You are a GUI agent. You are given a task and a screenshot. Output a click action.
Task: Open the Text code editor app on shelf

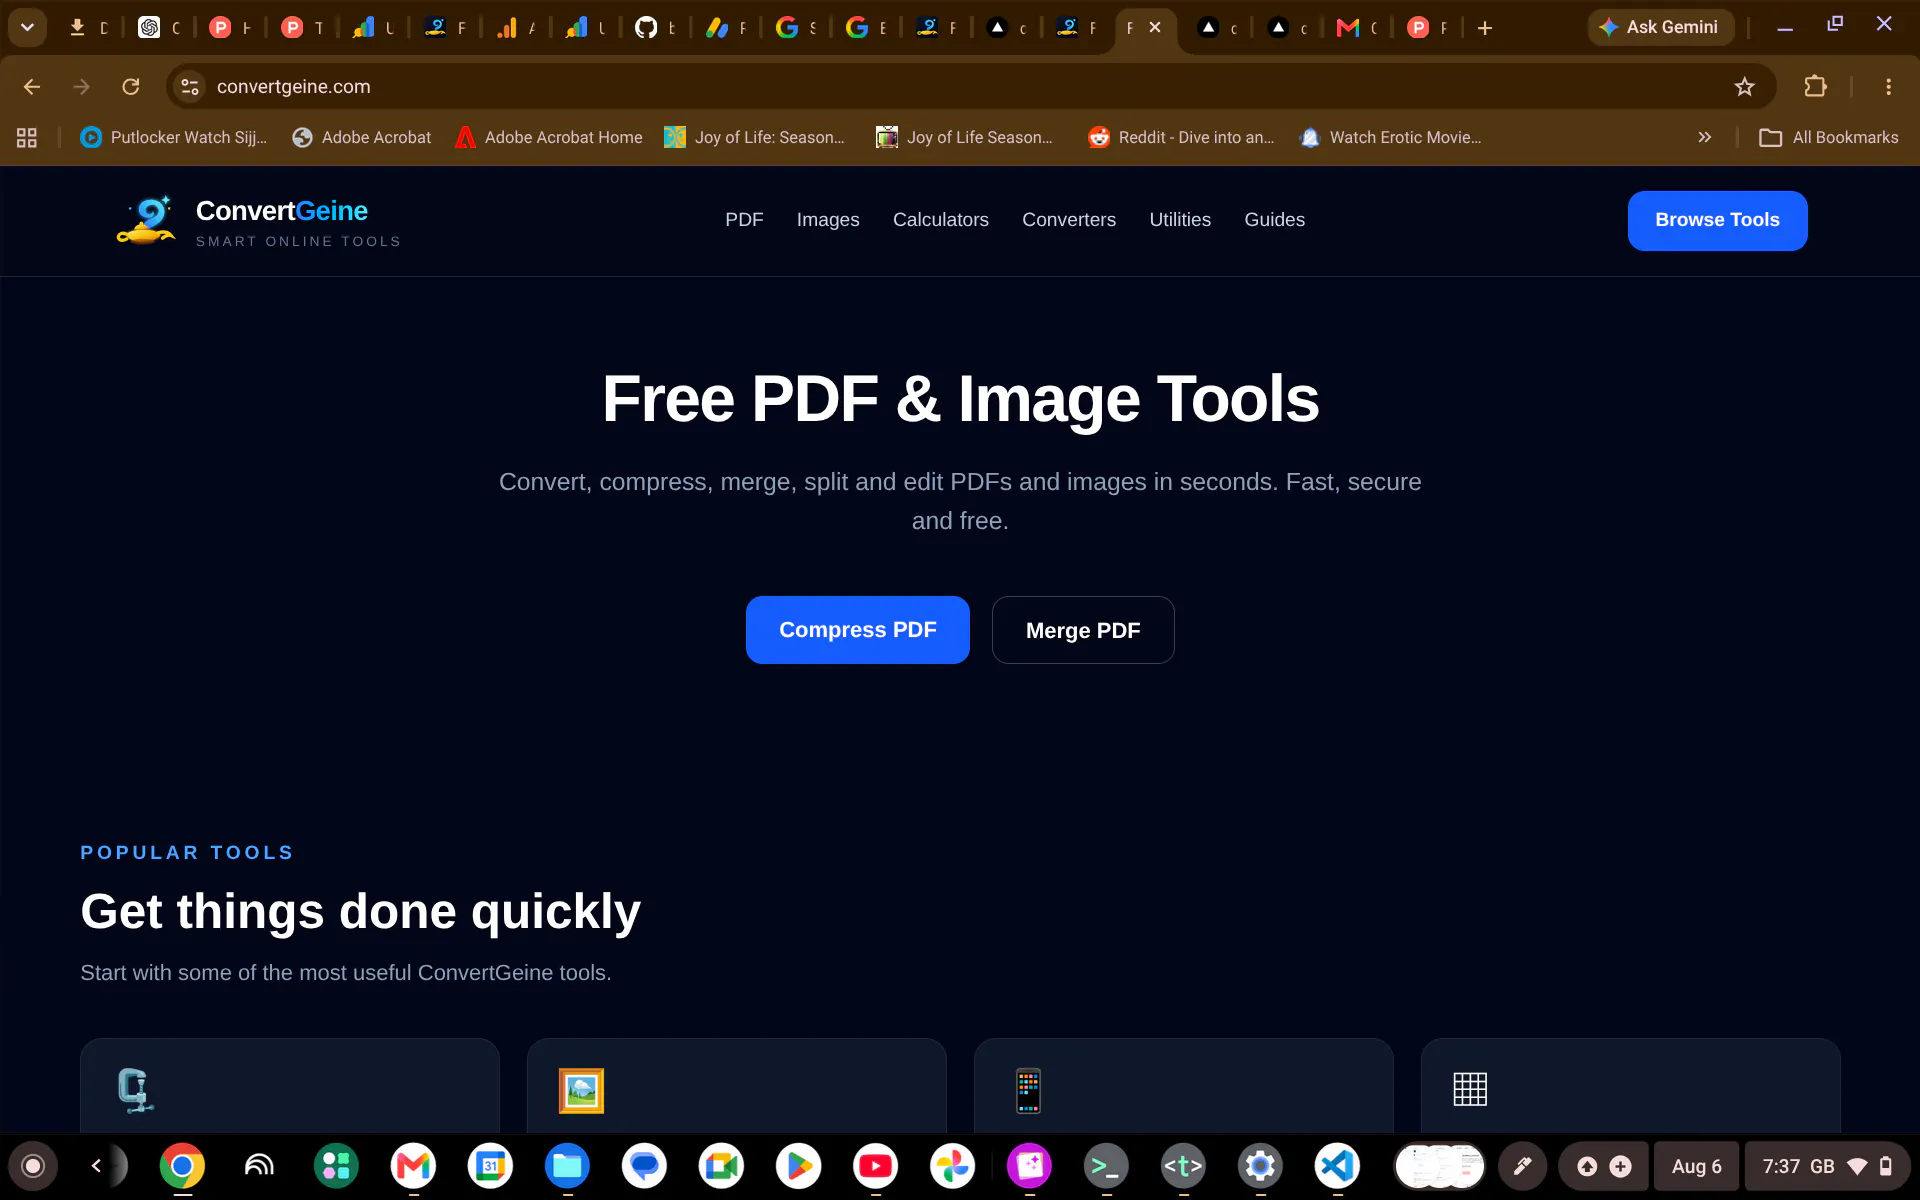coord(1183,1166)
